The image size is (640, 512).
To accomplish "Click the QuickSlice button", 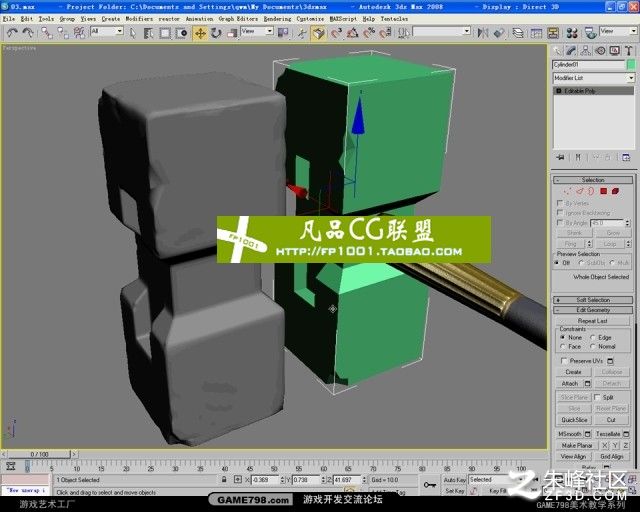I will (x=574, y=420).
